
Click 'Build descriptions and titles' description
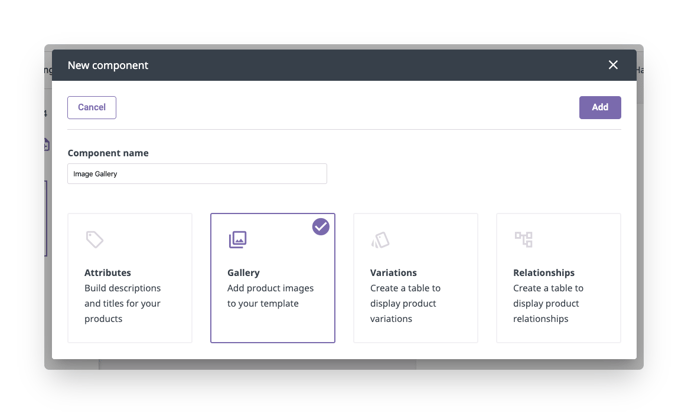click(122, 303)
